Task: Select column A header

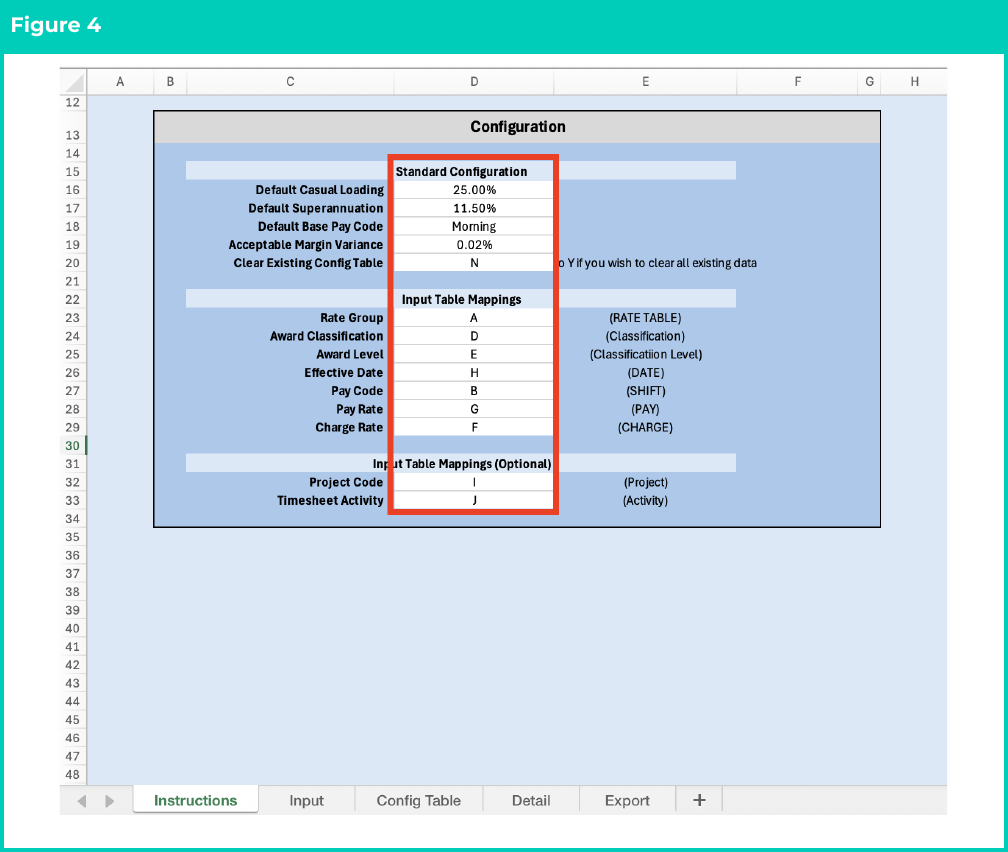Action: coord(120,82)
